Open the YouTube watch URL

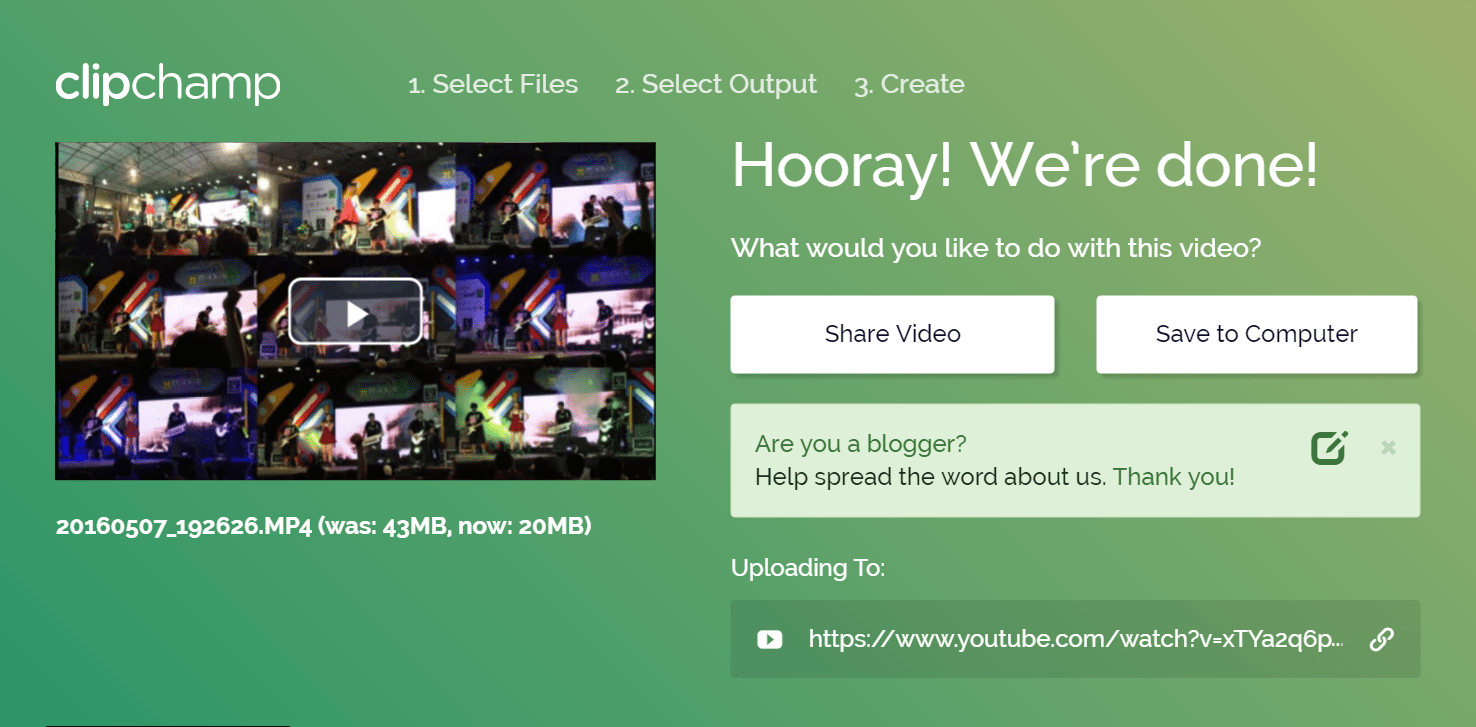(1075, 639)
